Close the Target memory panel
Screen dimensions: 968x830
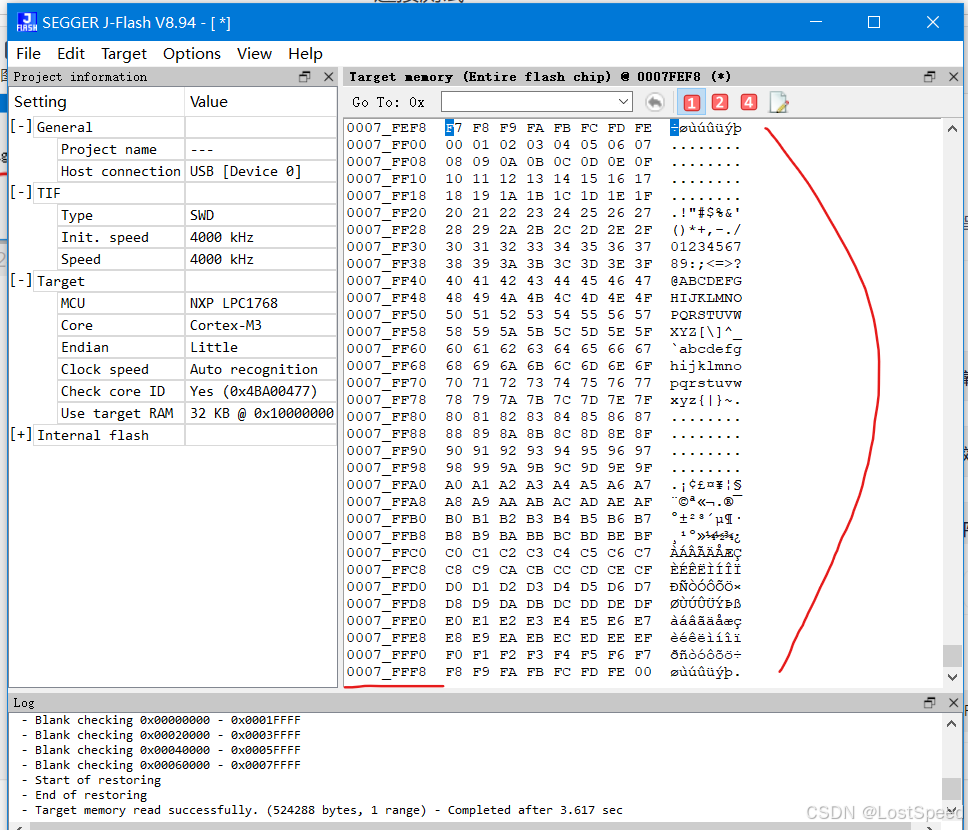coord(954,77)
